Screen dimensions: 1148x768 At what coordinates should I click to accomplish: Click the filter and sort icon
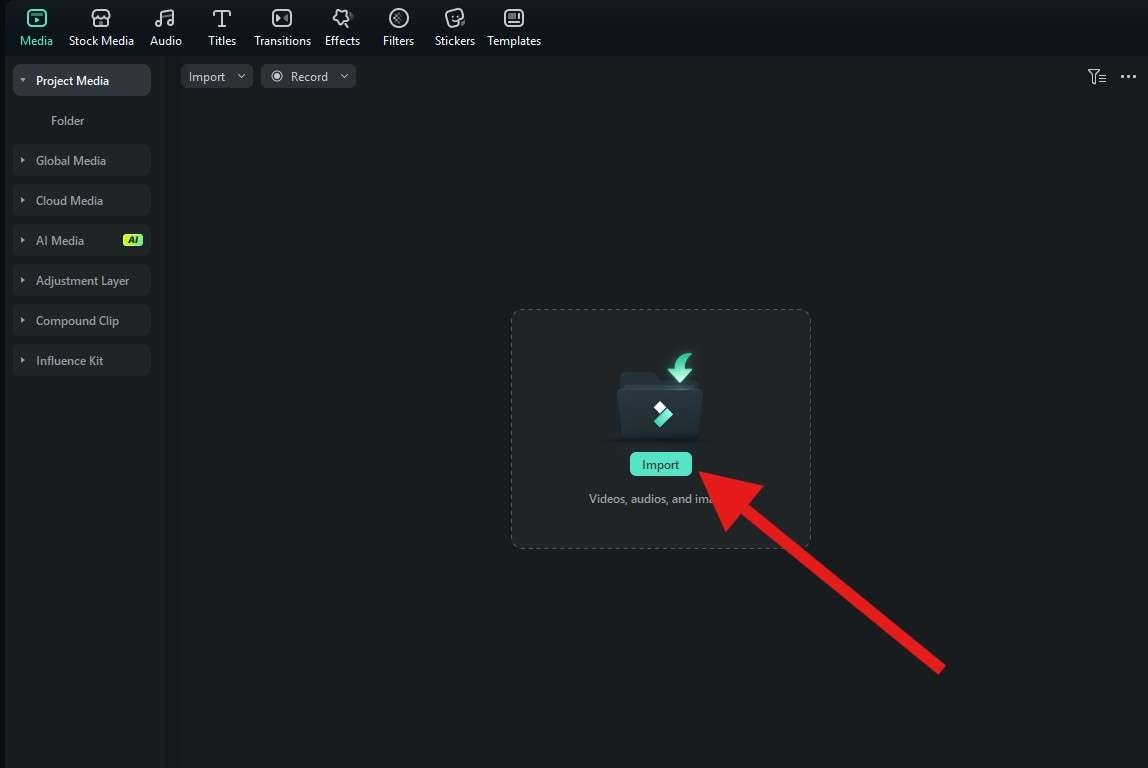1096,76
